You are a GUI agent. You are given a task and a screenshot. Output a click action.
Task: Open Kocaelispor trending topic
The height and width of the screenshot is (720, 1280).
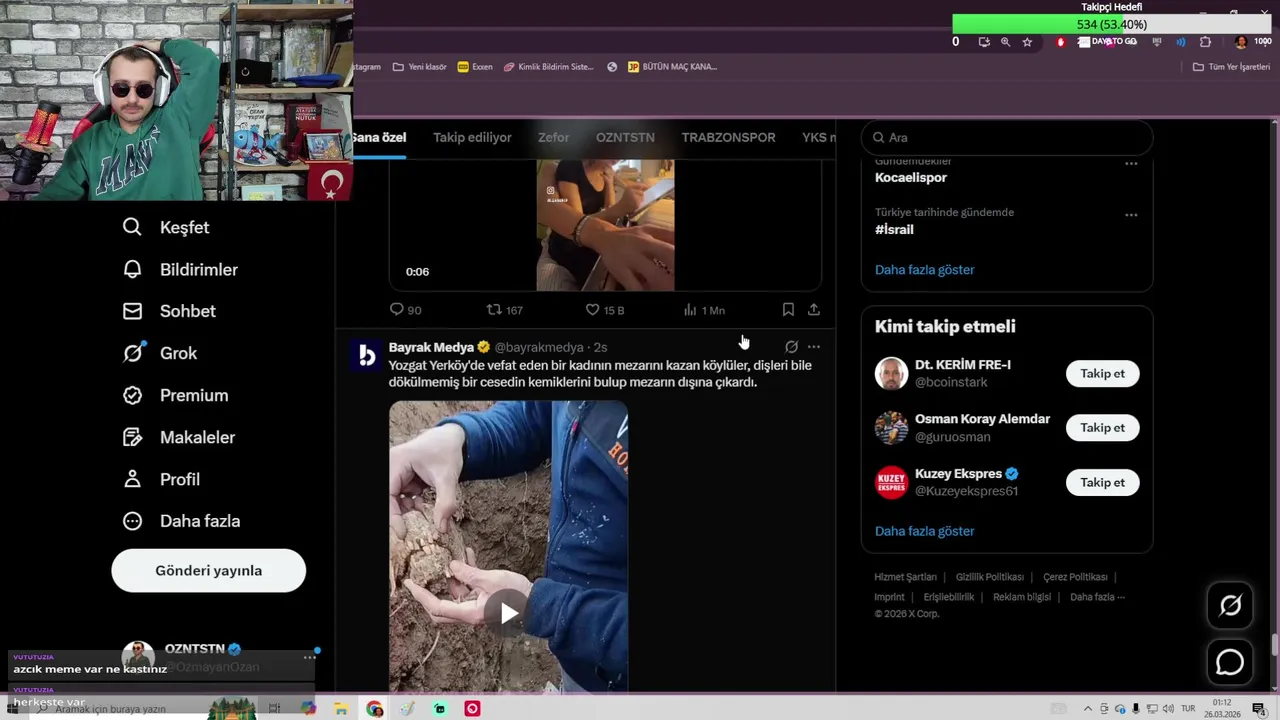[x=911, y=177]
